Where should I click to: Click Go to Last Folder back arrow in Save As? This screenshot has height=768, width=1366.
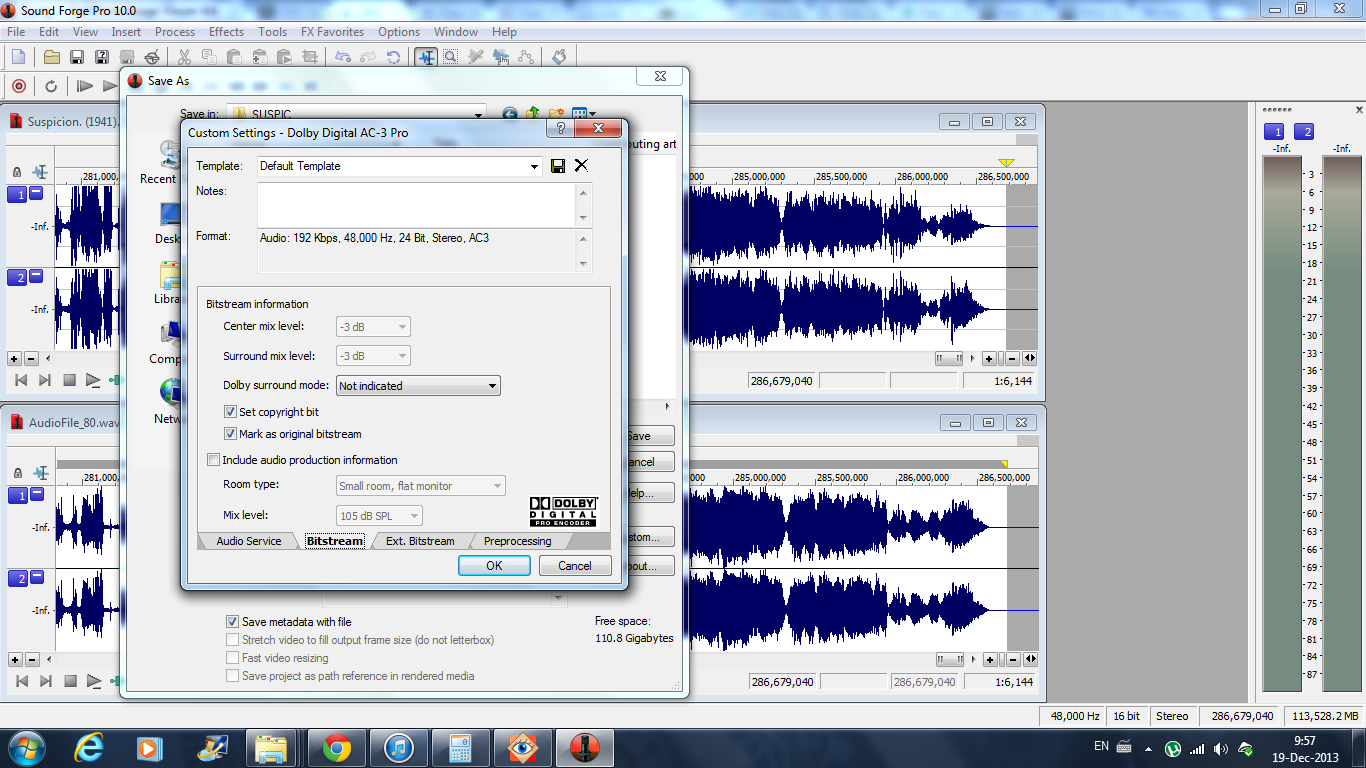(x=510, y=115)
